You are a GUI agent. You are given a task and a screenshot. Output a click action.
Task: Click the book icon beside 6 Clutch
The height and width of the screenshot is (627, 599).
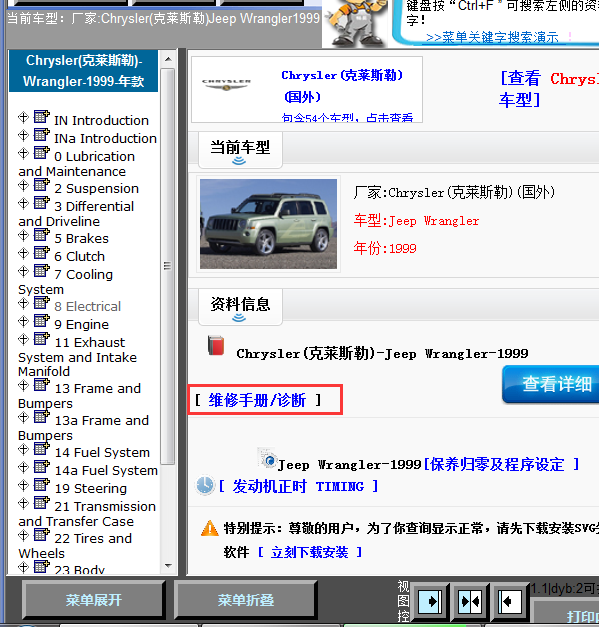click(x=42, y=253)
